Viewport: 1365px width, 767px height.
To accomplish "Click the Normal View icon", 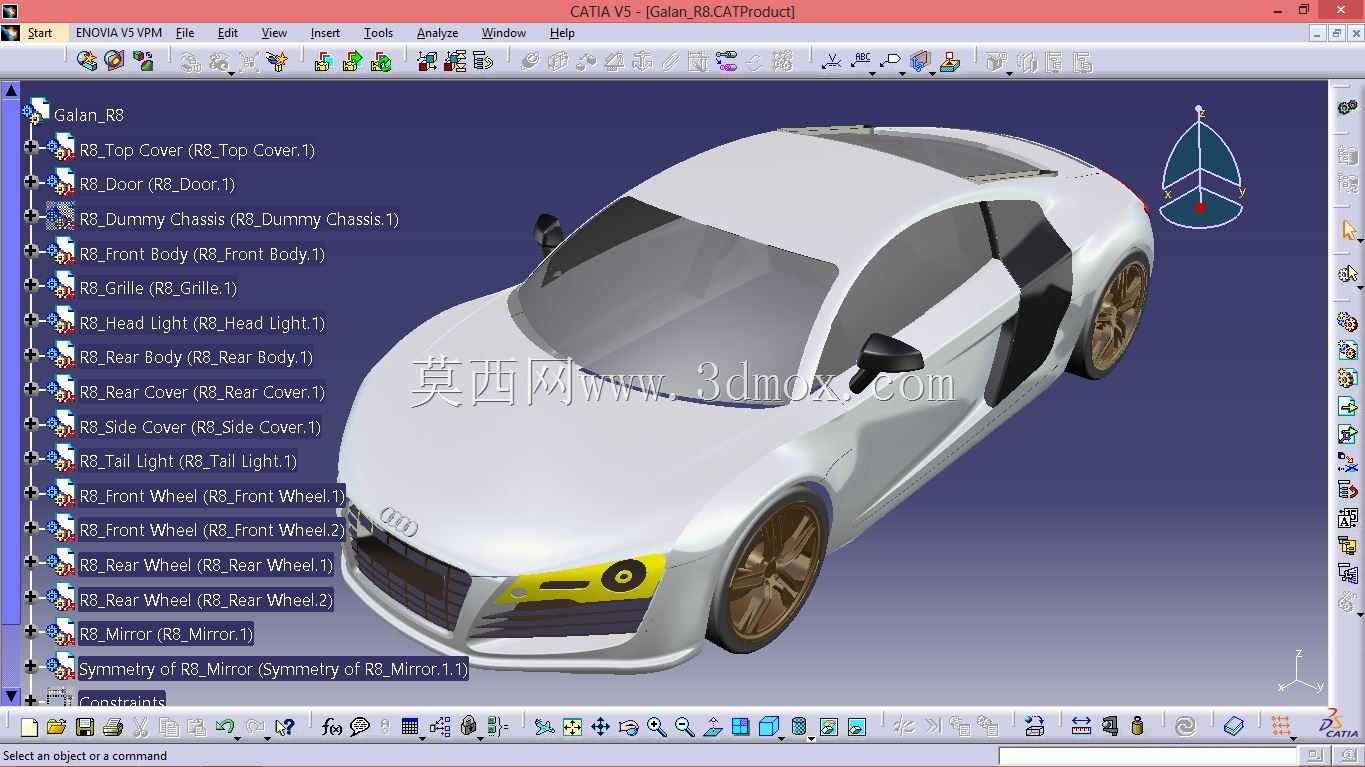I will pyautogui.click(x=712, y=727).
